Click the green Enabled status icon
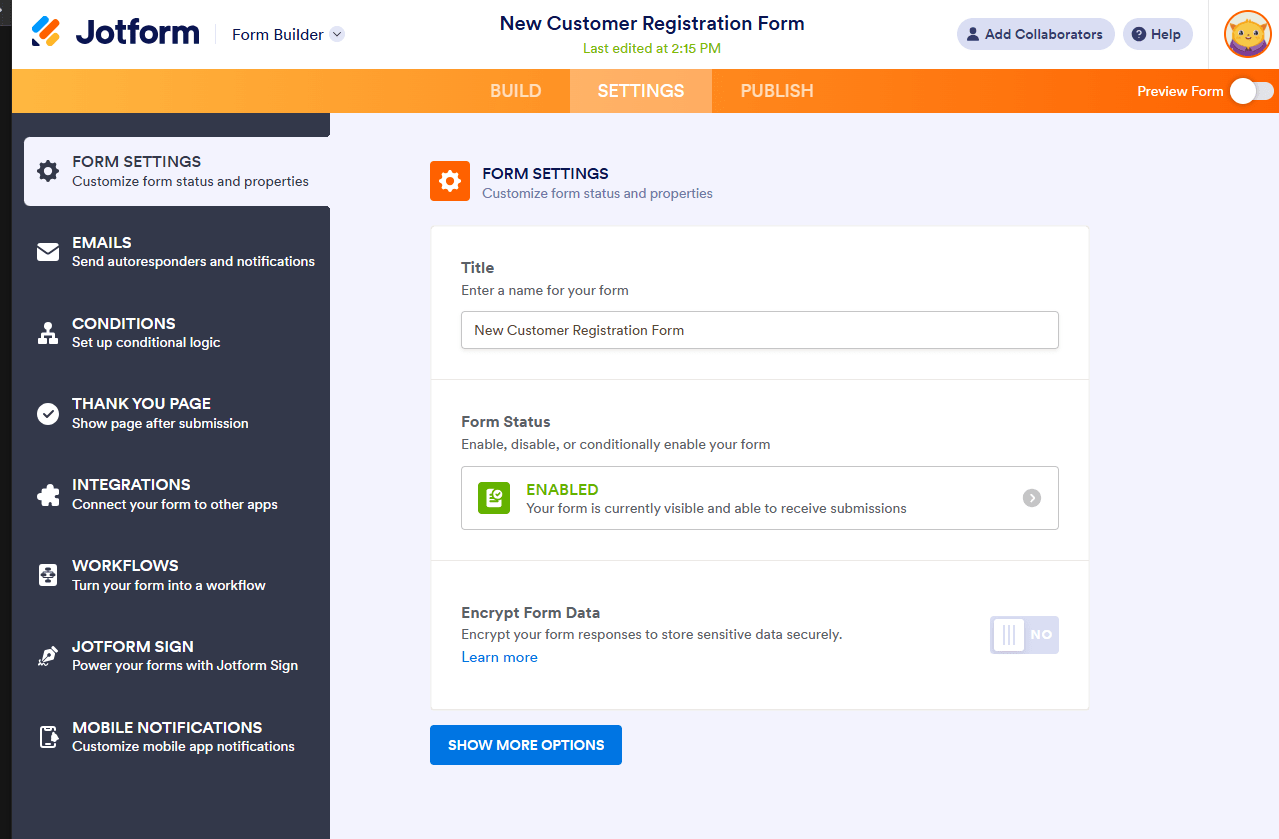The height and width of the screenshot is (839, 1279). pos(494,498)
